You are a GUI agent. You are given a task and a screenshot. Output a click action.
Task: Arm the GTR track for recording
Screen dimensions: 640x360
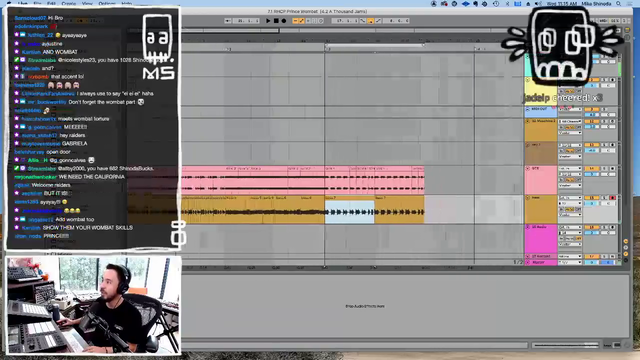[x=612, y=169]
